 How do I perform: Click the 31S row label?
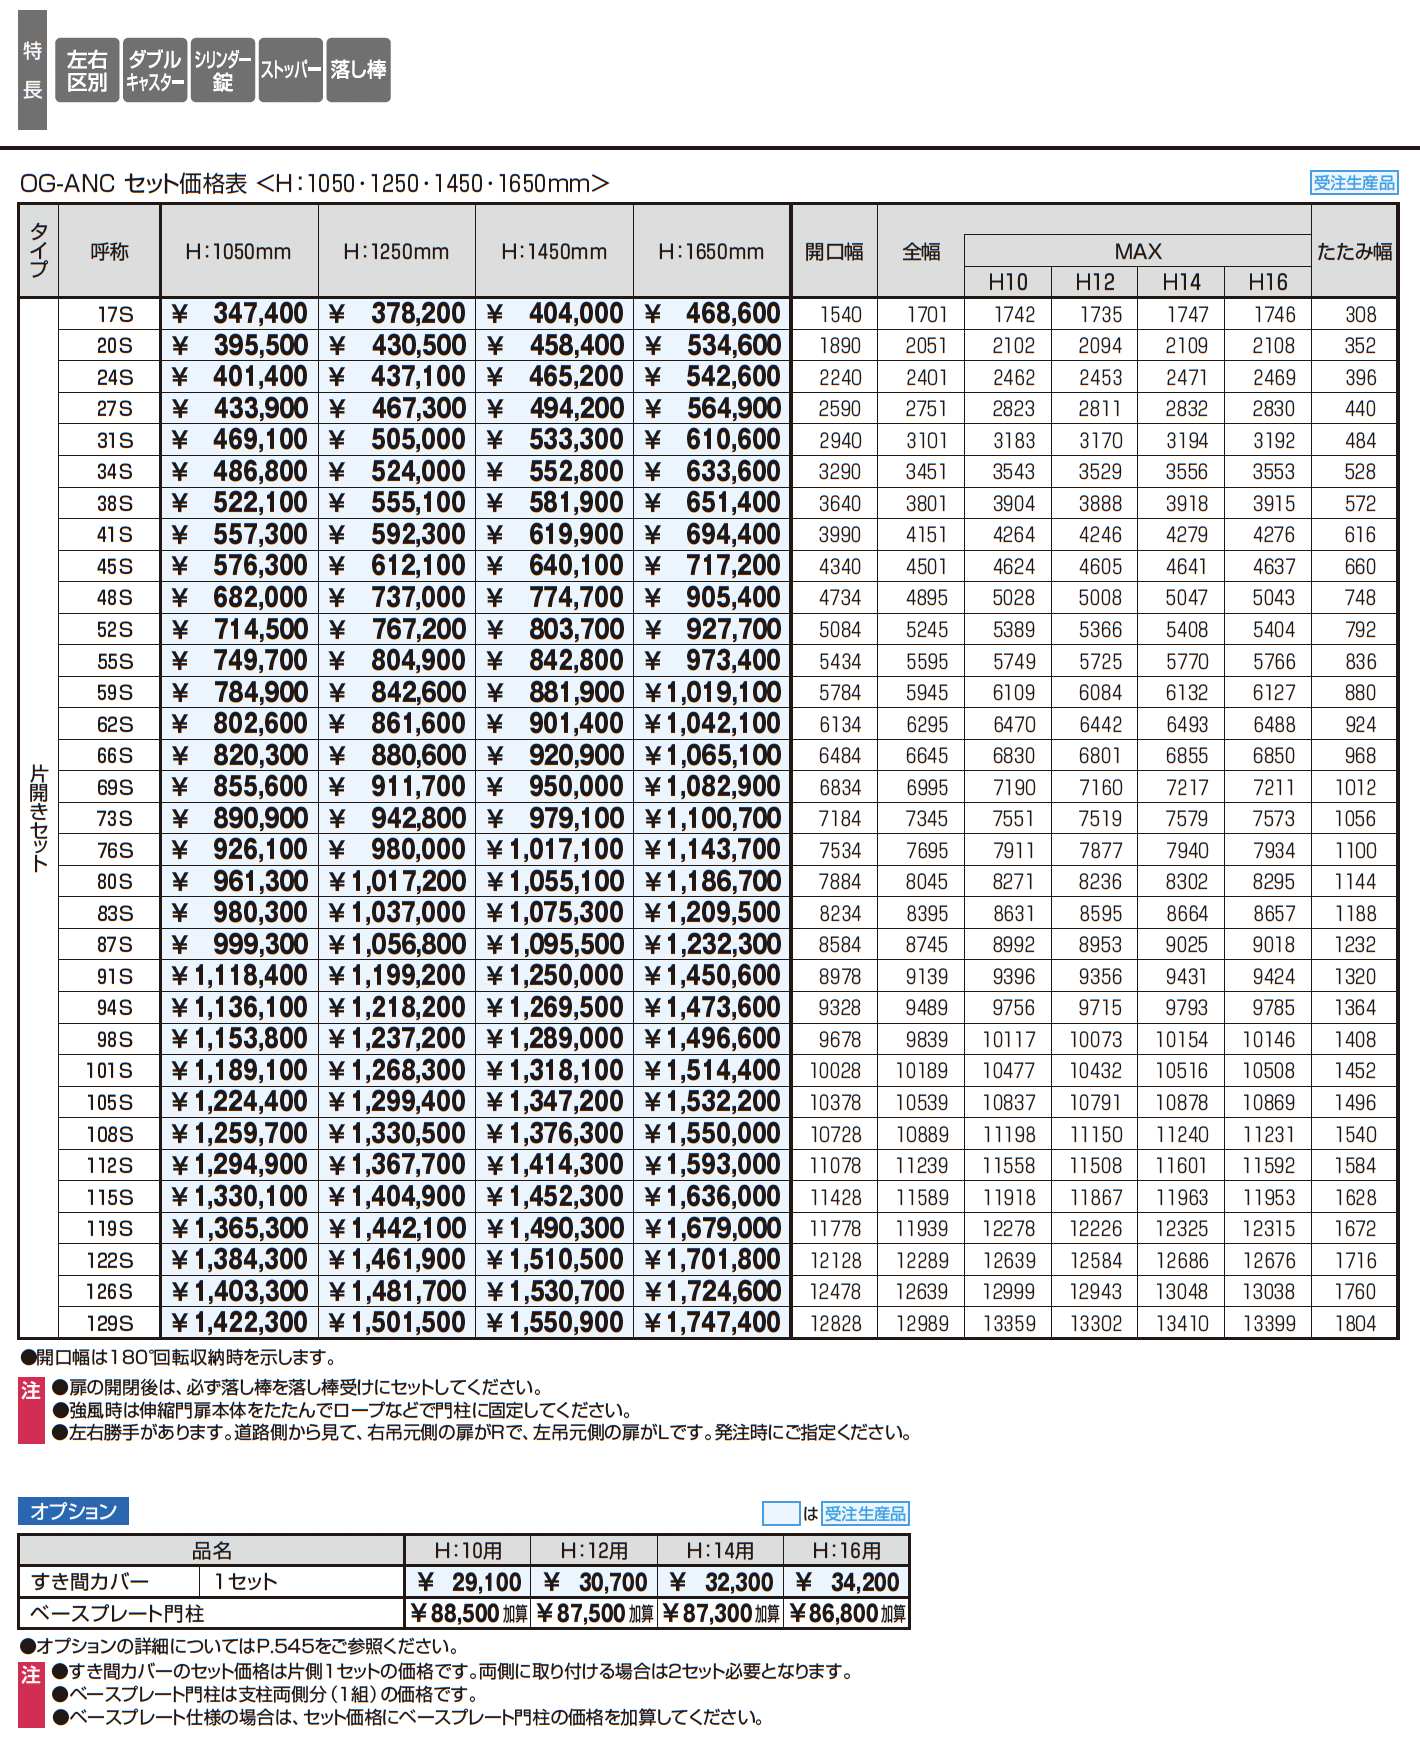[x=115, y=440]
